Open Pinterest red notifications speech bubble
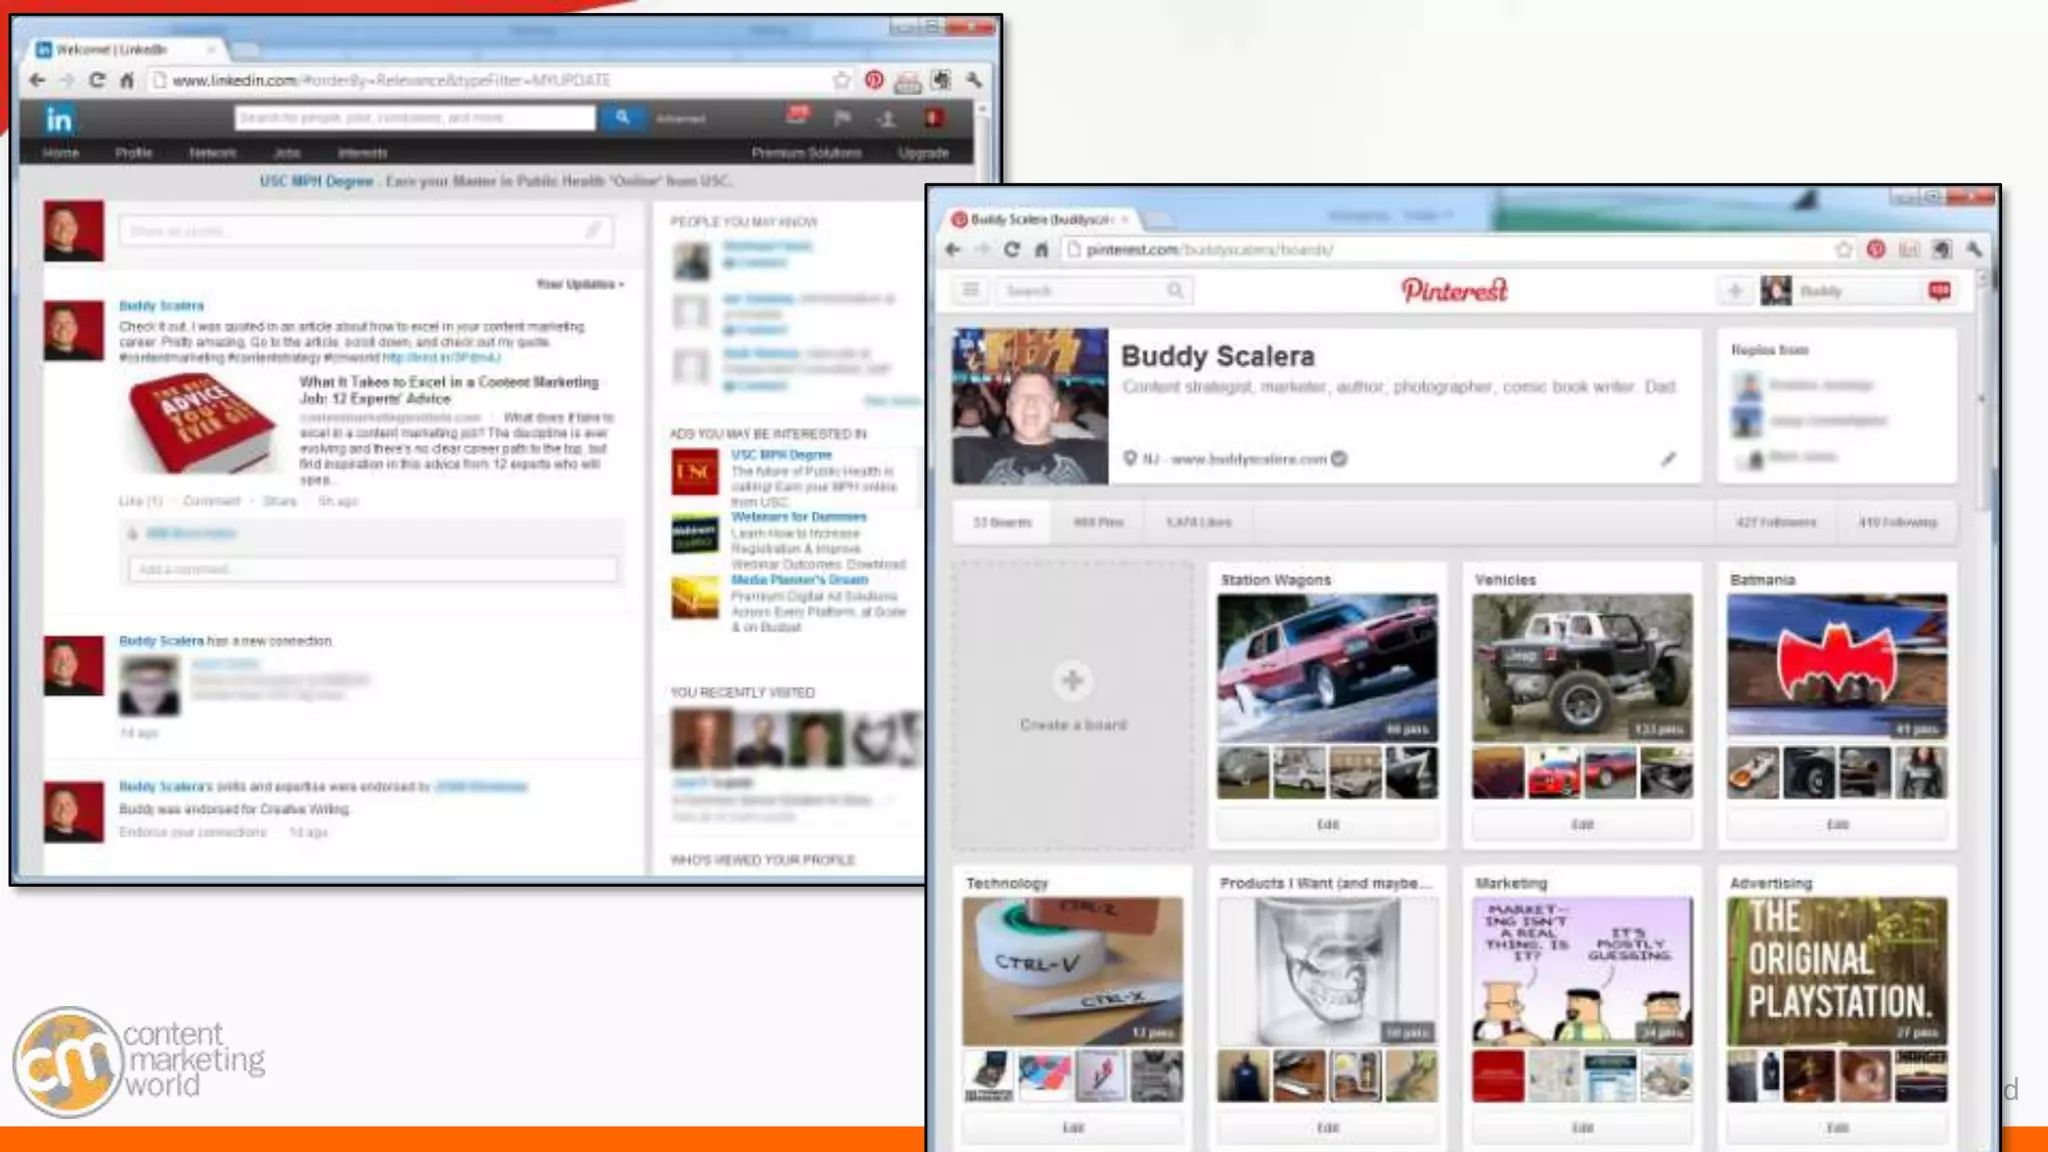2048x1152 pixels. tap(1939, 291)
